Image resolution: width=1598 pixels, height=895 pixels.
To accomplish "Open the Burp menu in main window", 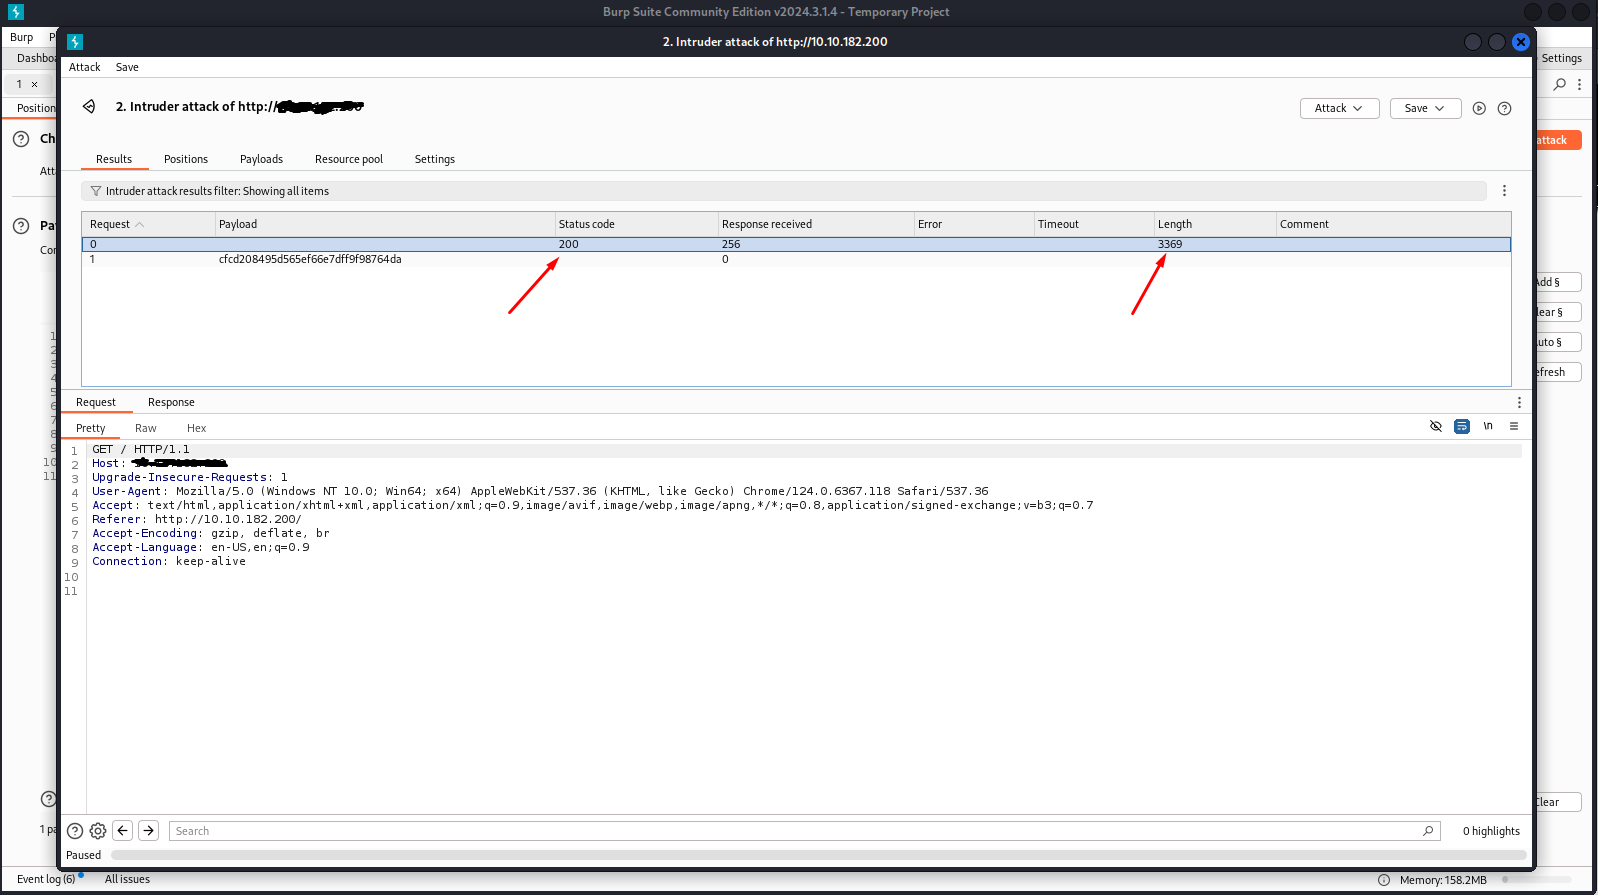I will [x=21, y=37].
